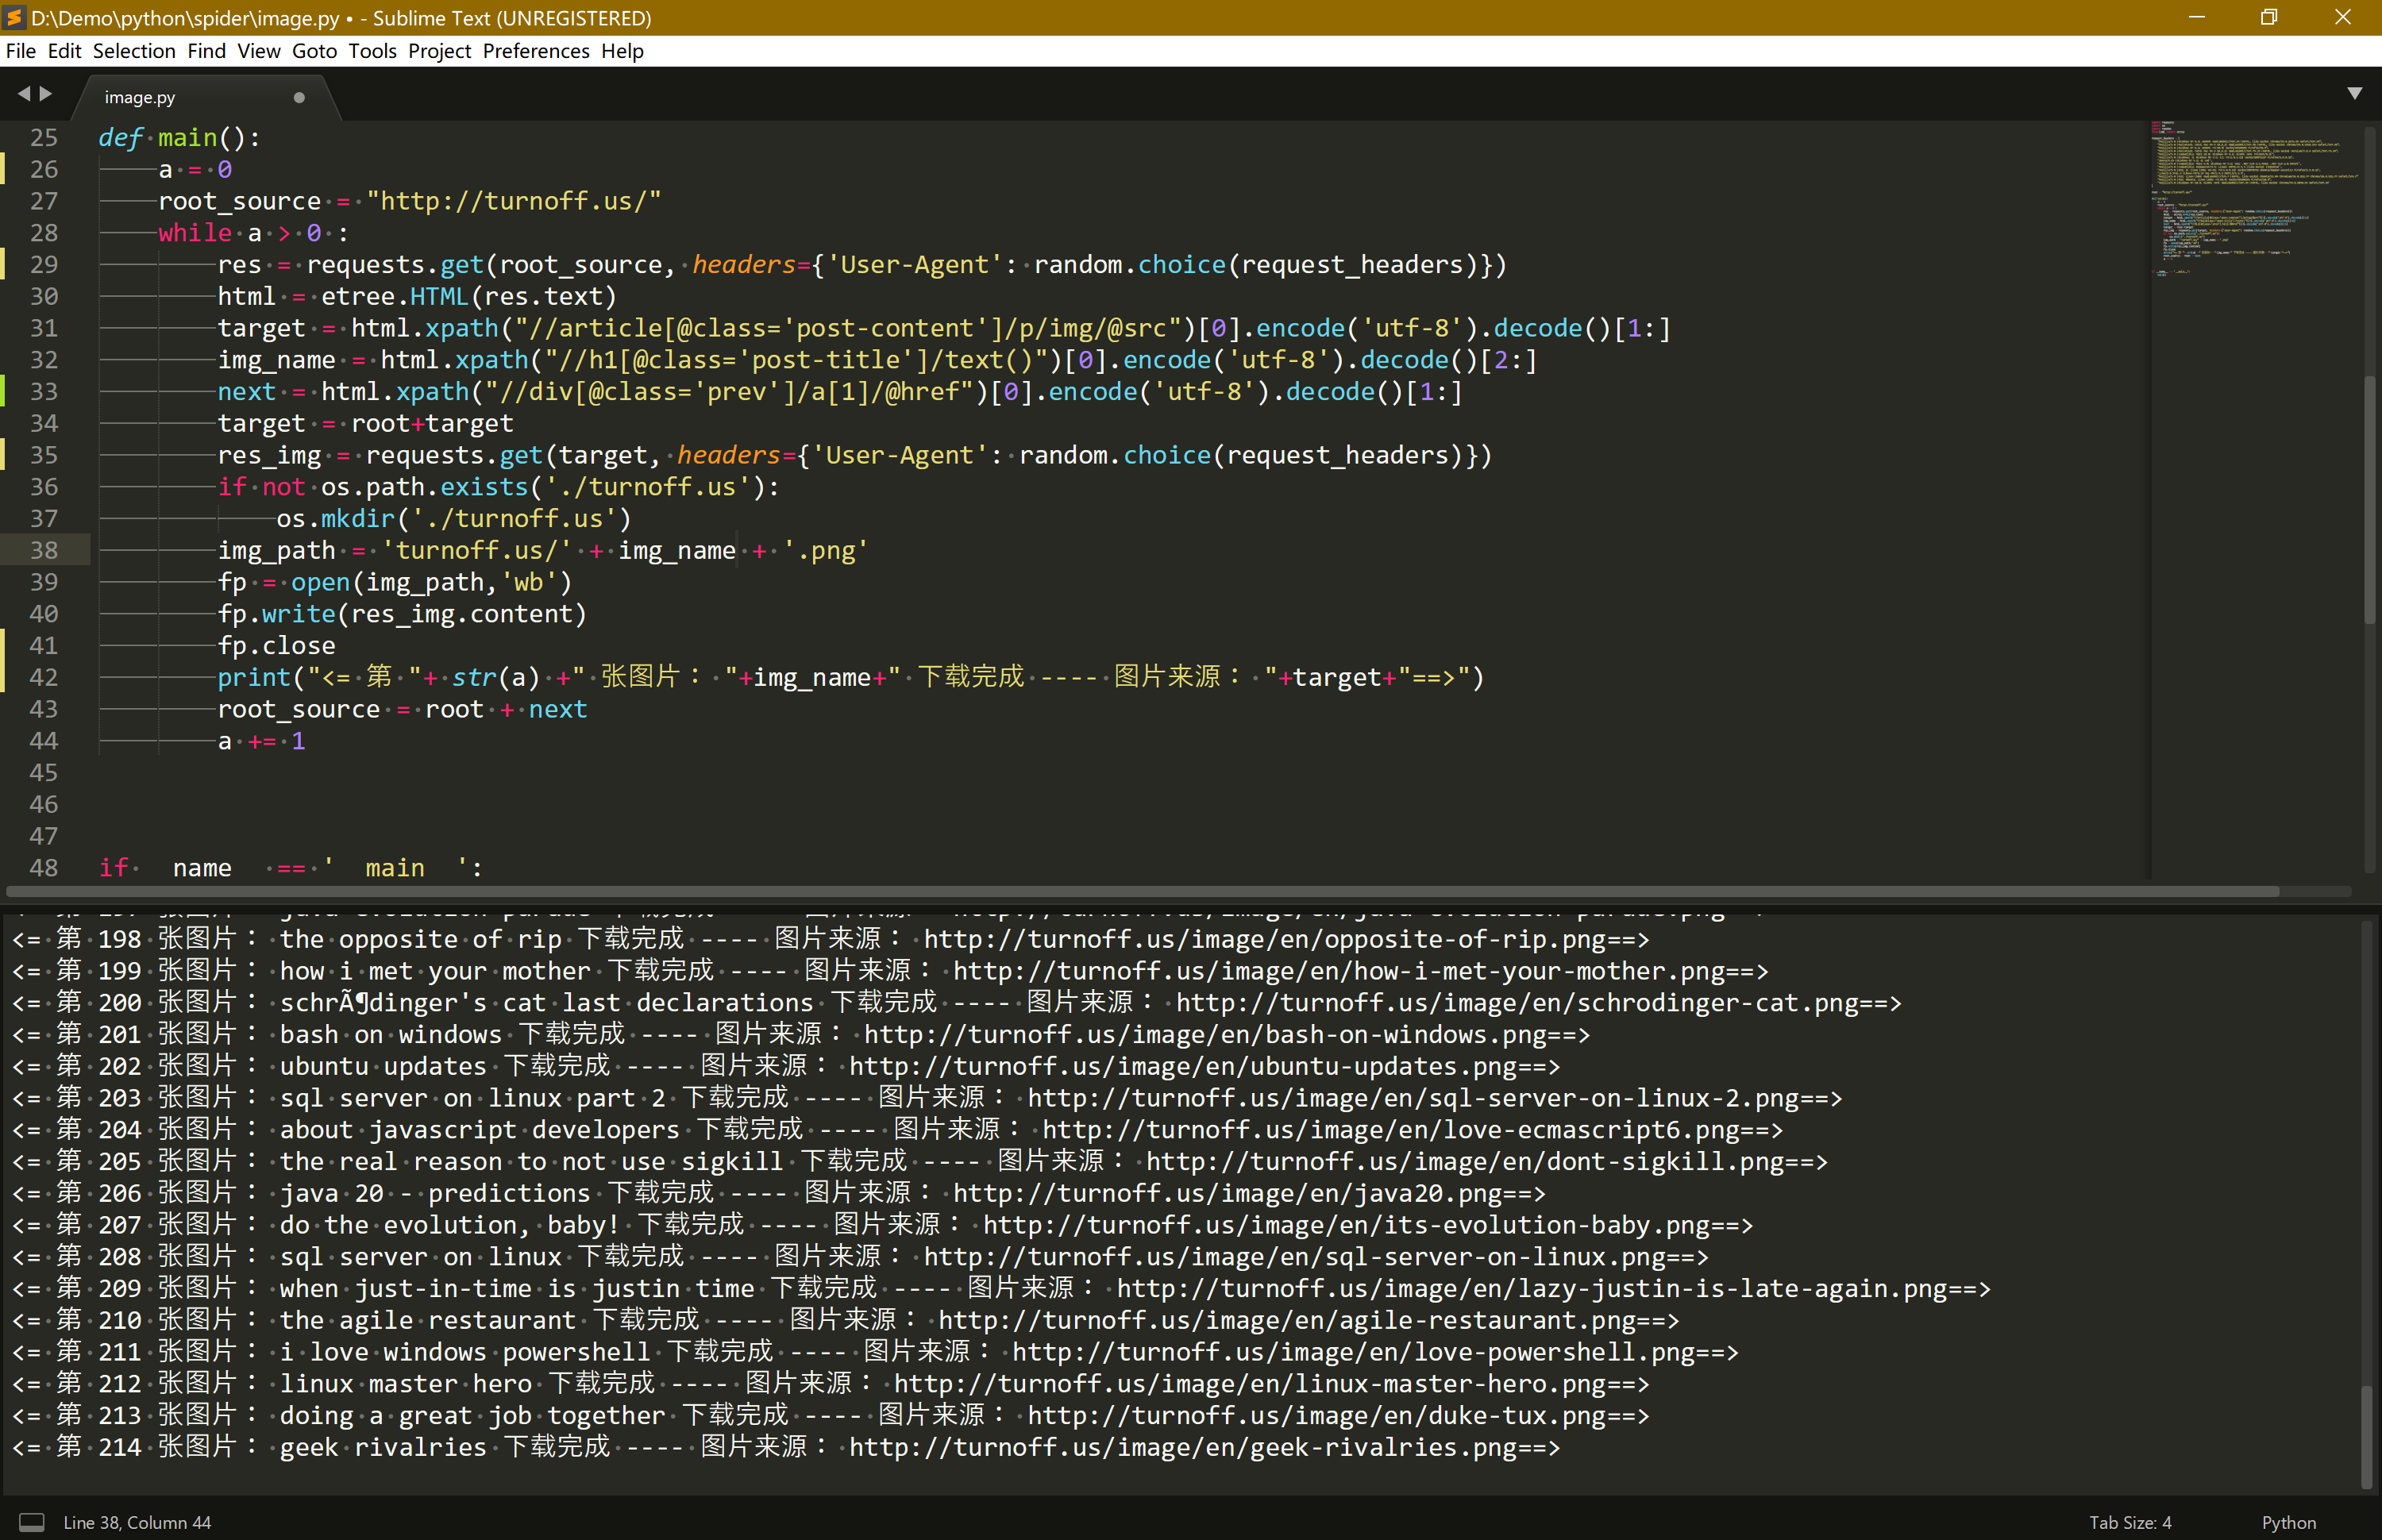This screenshot has width=2382, height=1540.
Task: Click the 'post-content' xpath string on line 31
Action: pyautogui.click(x=848, y=328)
